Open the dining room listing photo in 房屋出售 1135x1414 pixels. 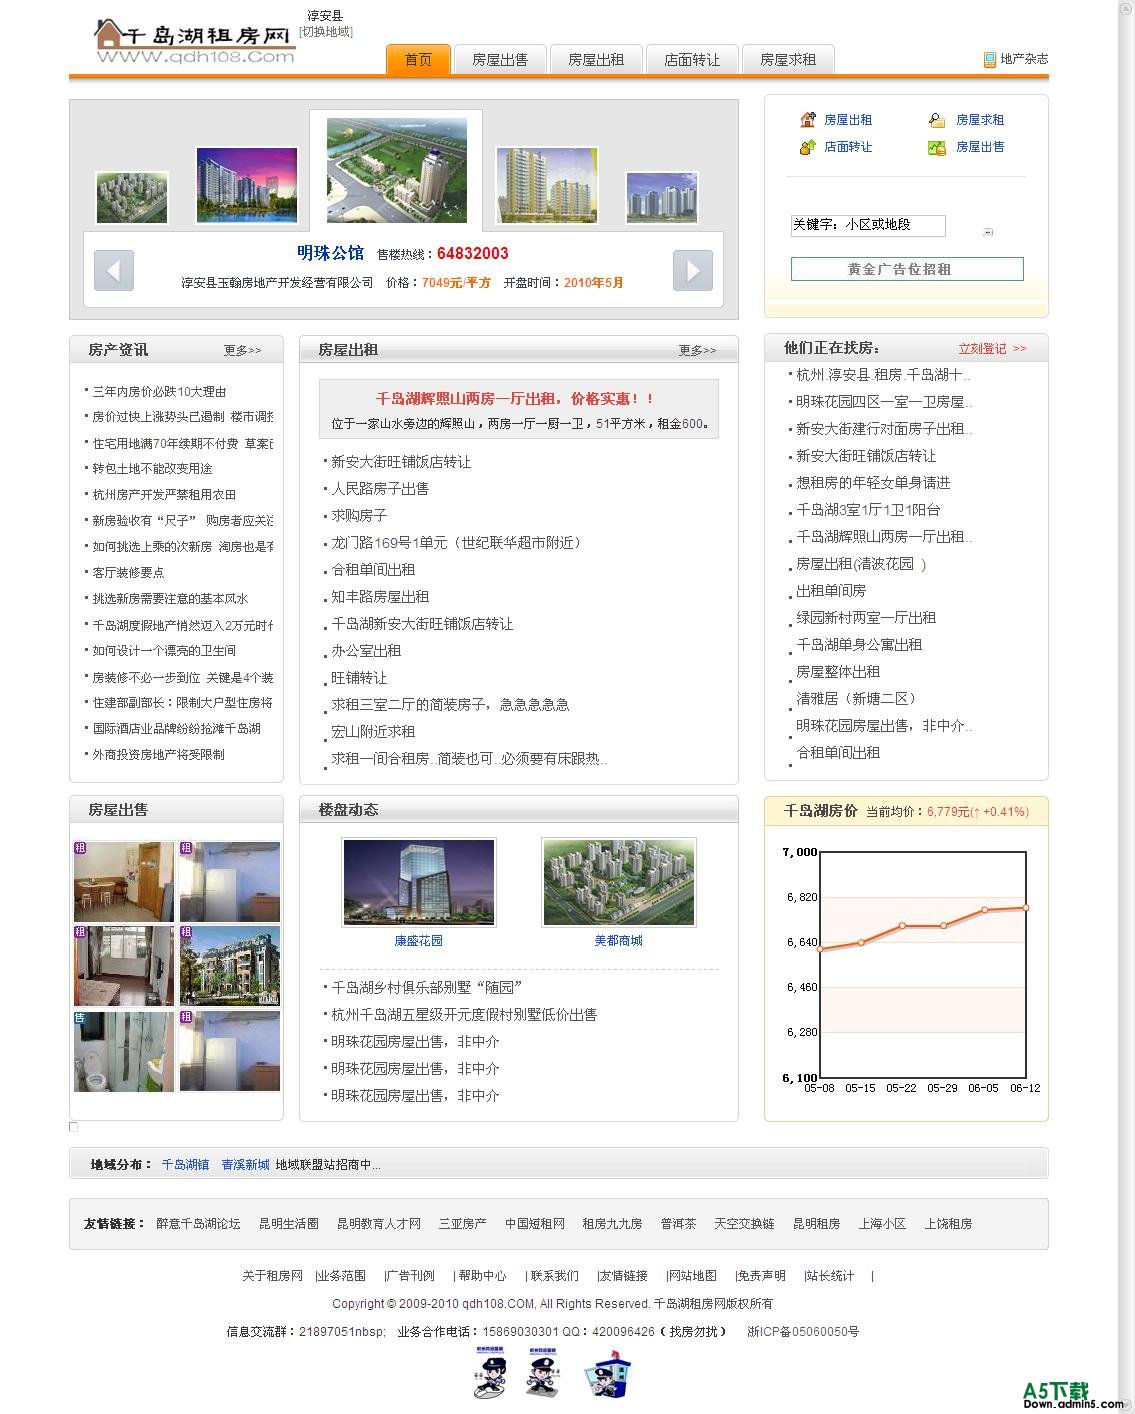point(123,881)
